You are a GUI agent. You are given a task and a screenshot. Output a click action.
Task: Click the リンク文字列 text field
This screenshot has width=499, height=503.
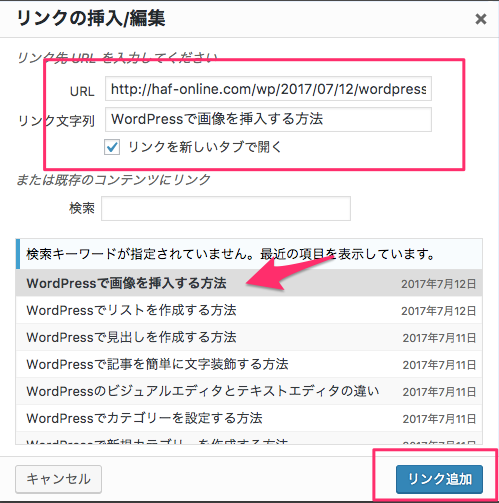(268, 119)
